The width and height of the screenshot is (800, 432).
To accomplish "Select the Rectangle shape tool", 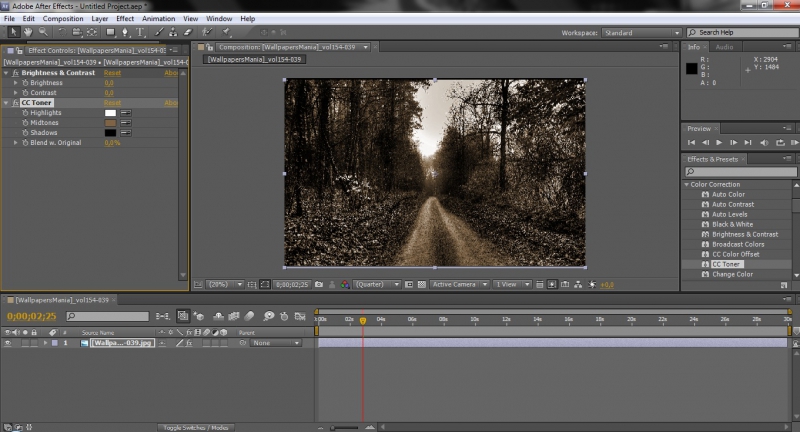I will 109,32.
